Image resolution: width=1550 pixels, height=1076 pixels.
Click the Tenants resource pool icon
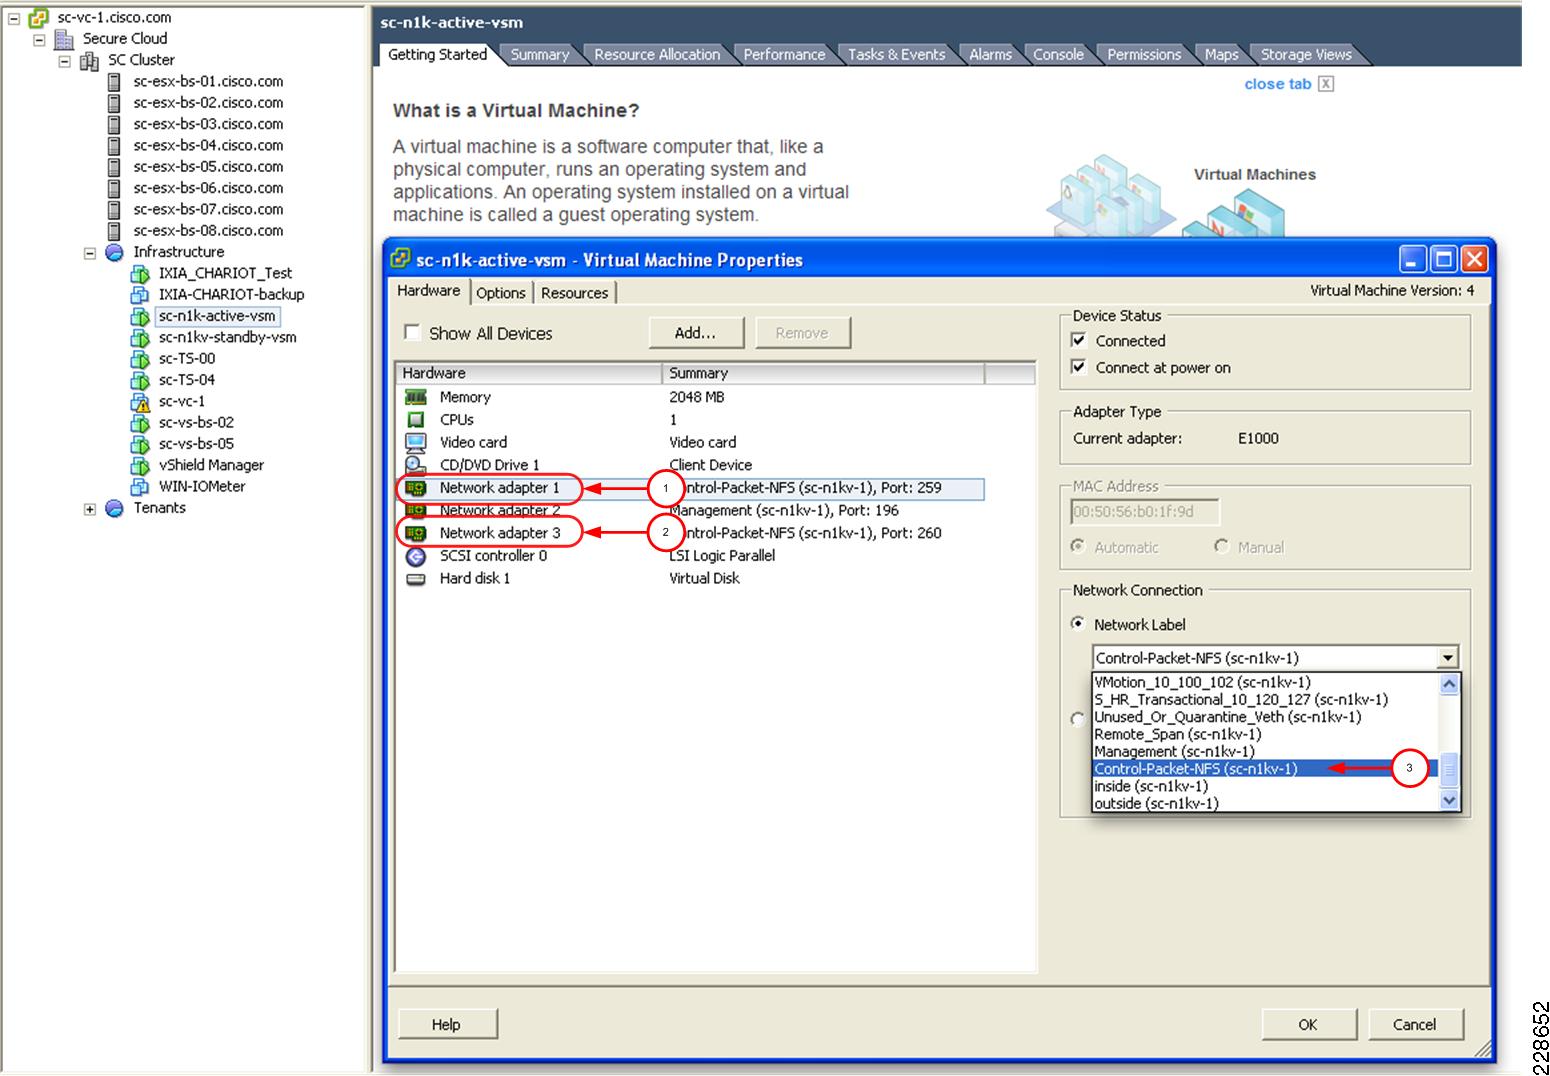pyautogui.click(x=114, y=508)
